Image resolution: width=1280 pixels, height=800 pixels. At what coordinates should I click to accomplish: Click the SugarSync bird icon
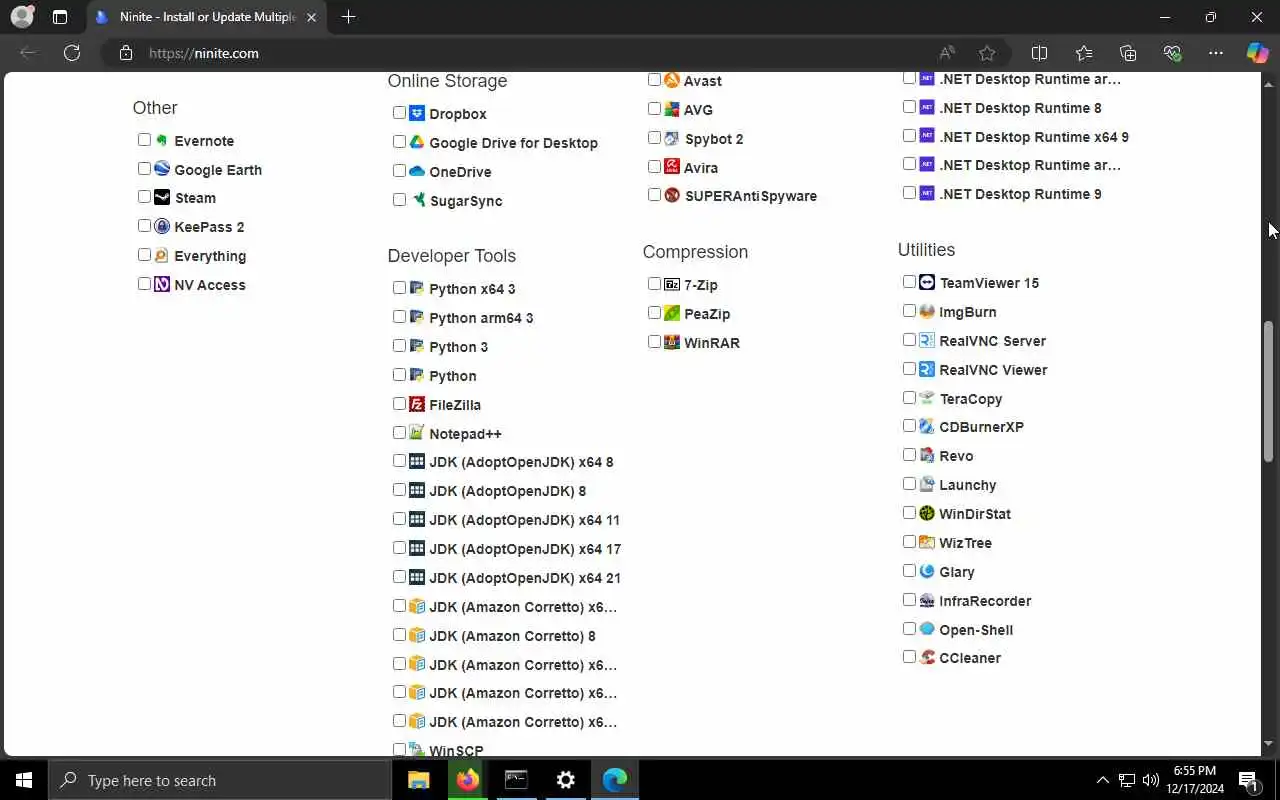(x=417, y=201)
